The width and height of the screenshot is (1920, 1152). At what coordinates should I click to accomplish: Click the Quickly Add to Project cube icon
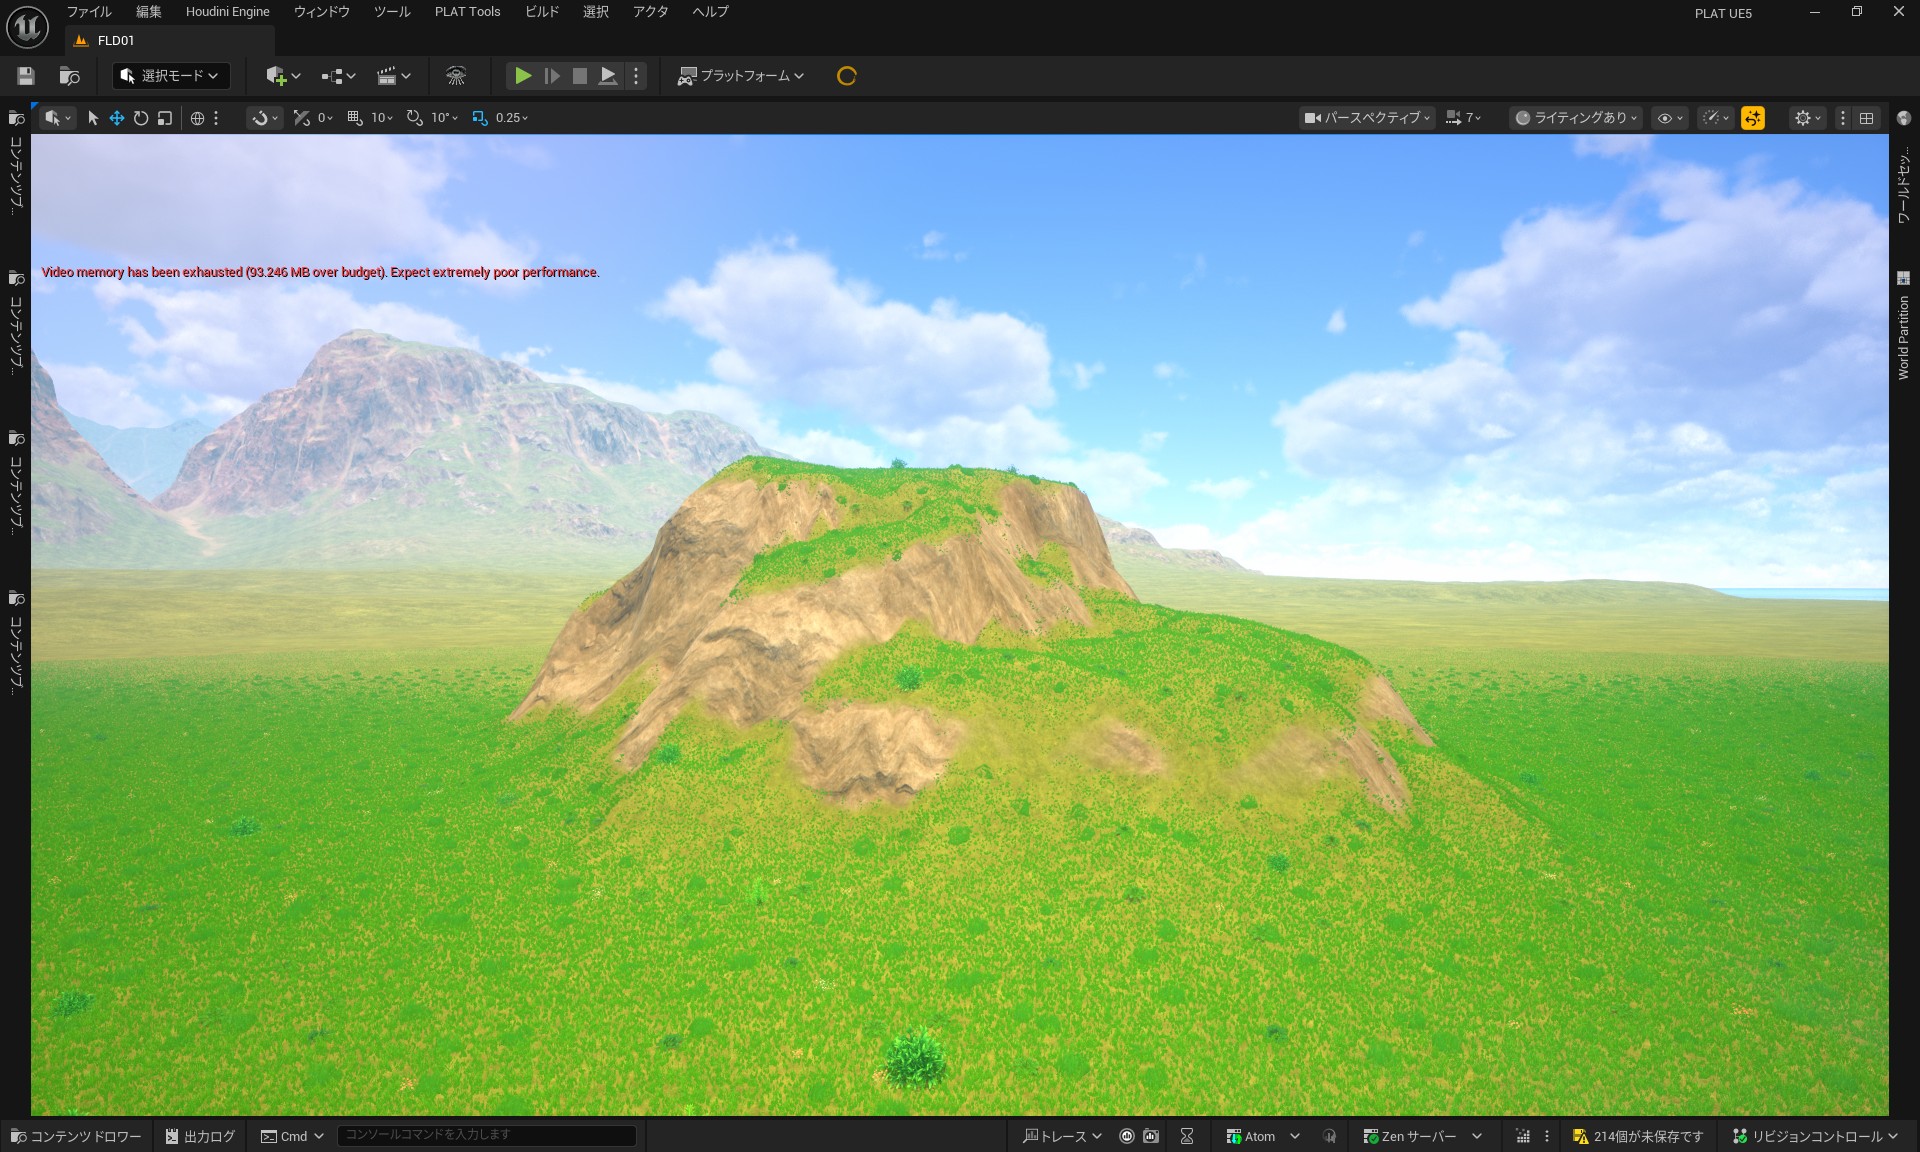(x=278, y=75)
